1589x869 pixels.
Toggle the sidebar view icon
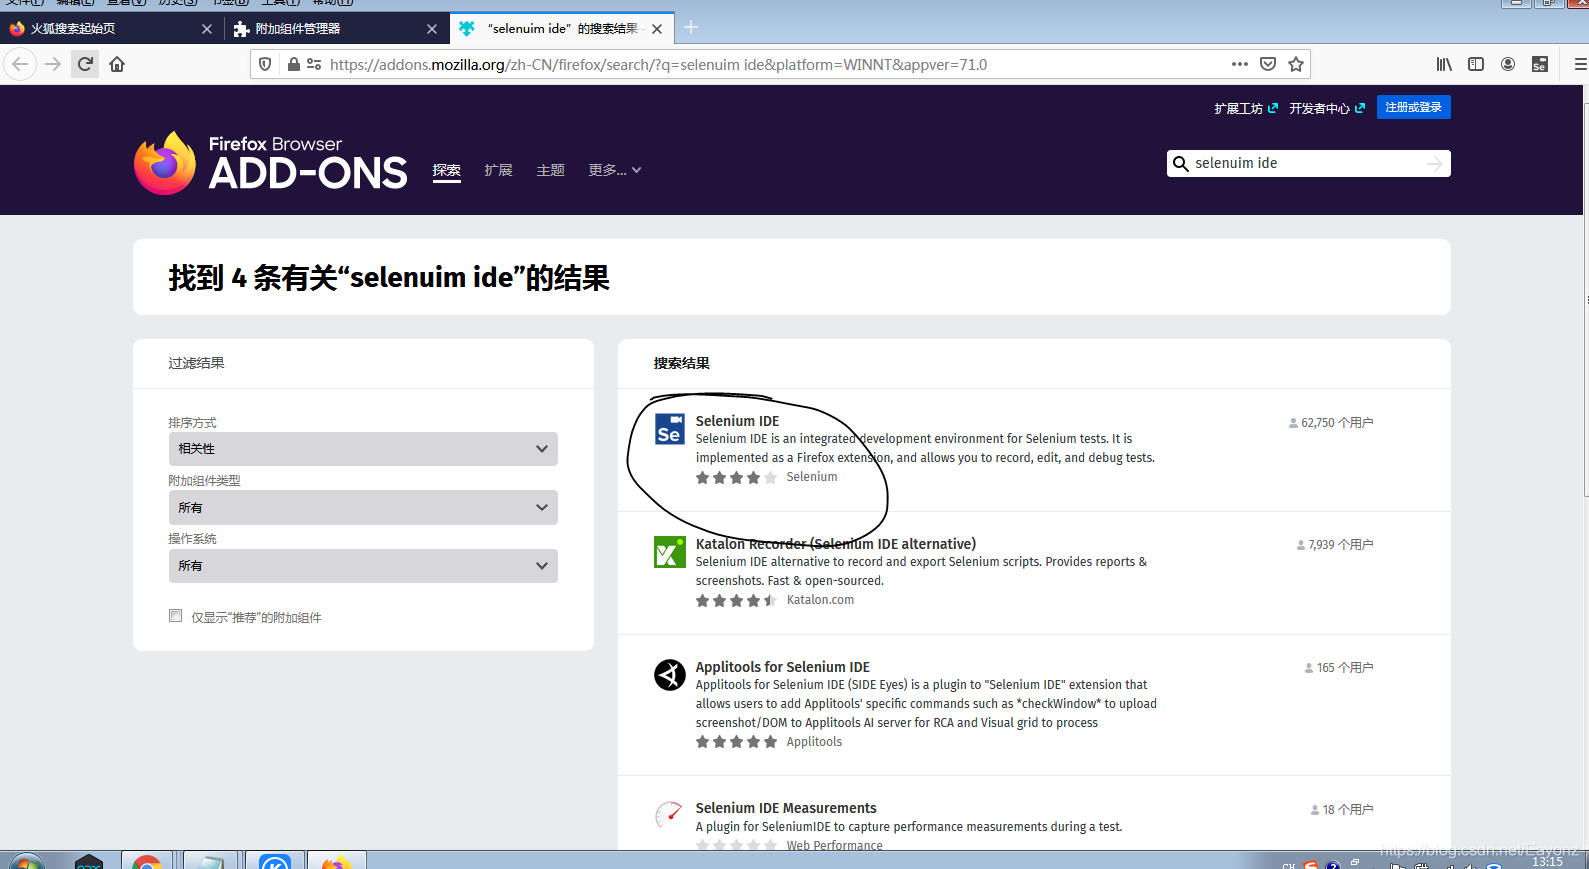click(x=1476, y=64)
